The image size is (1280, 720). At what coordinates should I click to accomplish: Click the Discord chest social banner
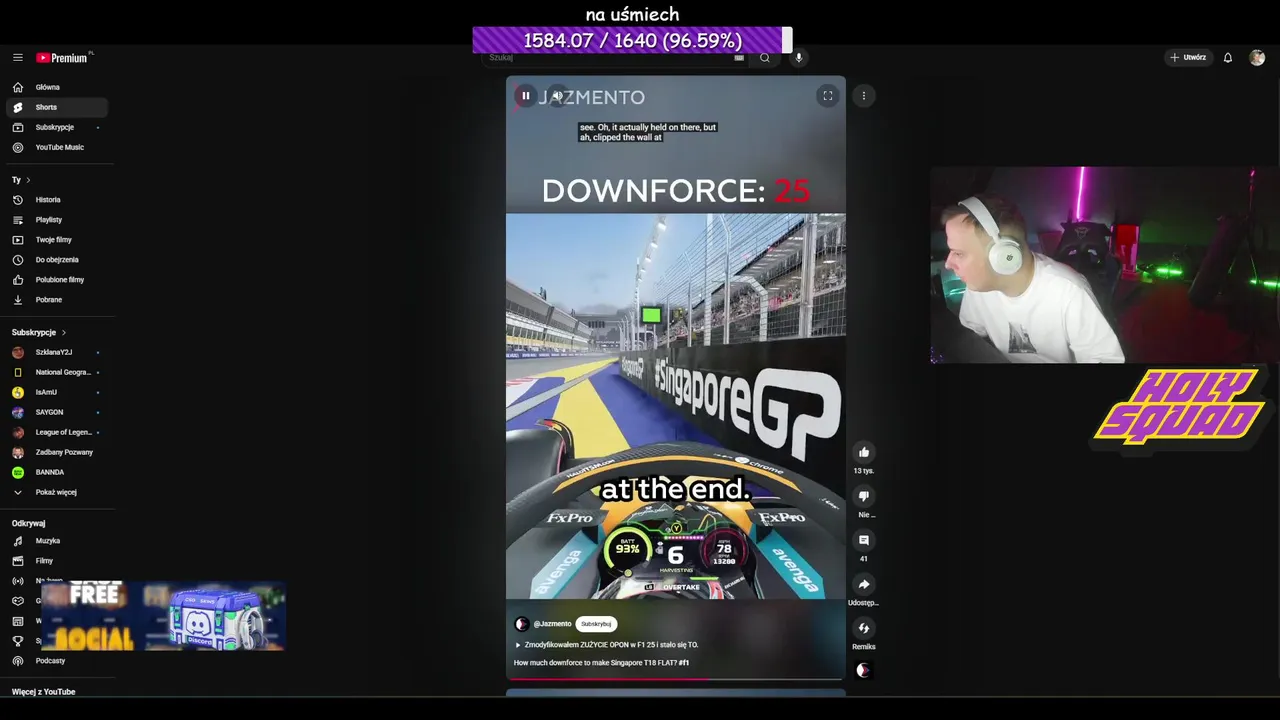(163, 616)
